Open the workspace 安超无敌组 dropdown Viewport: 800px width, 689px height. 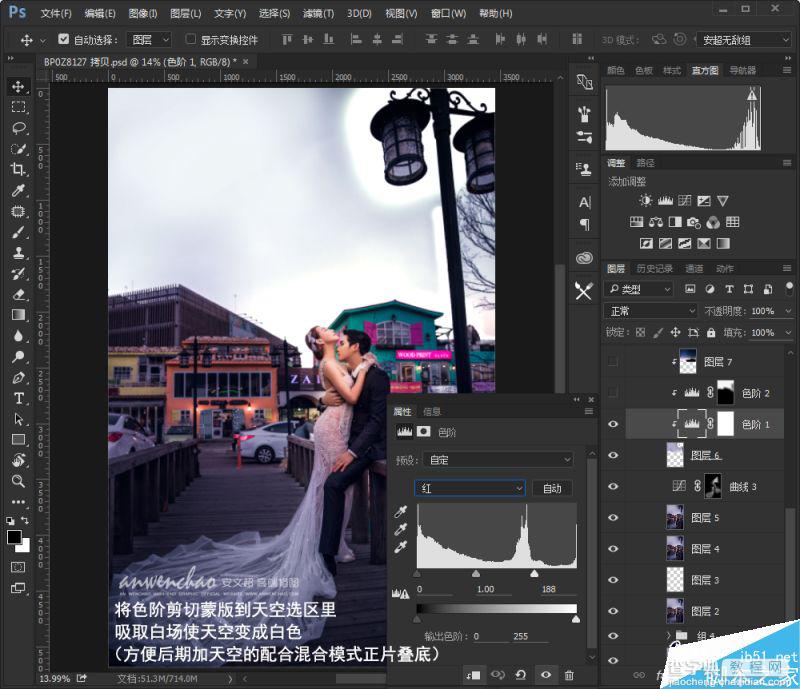click(x=744, y=39)
